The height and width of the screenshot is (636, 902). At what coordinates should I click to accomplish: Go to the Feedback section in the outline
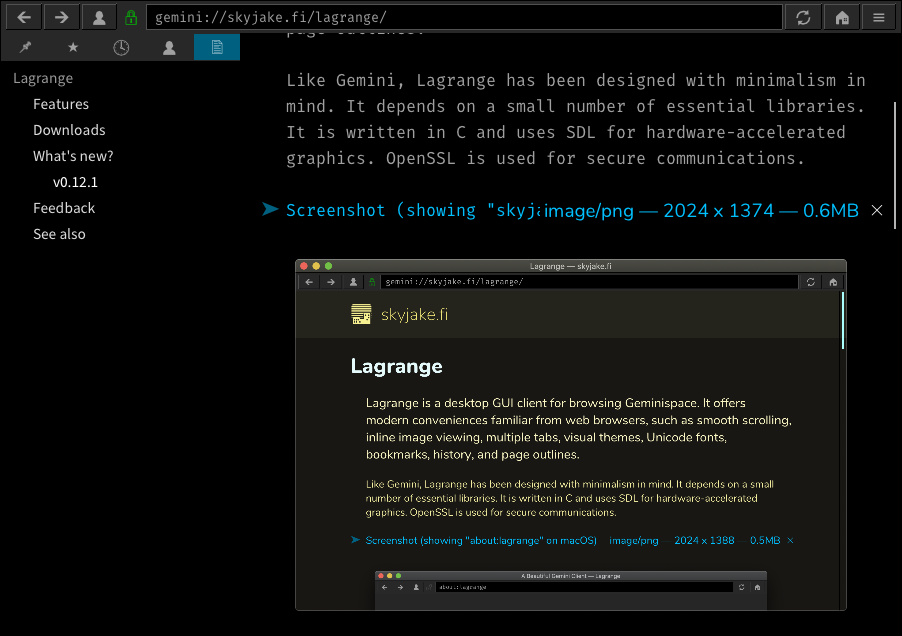click(x=64, y=208)
